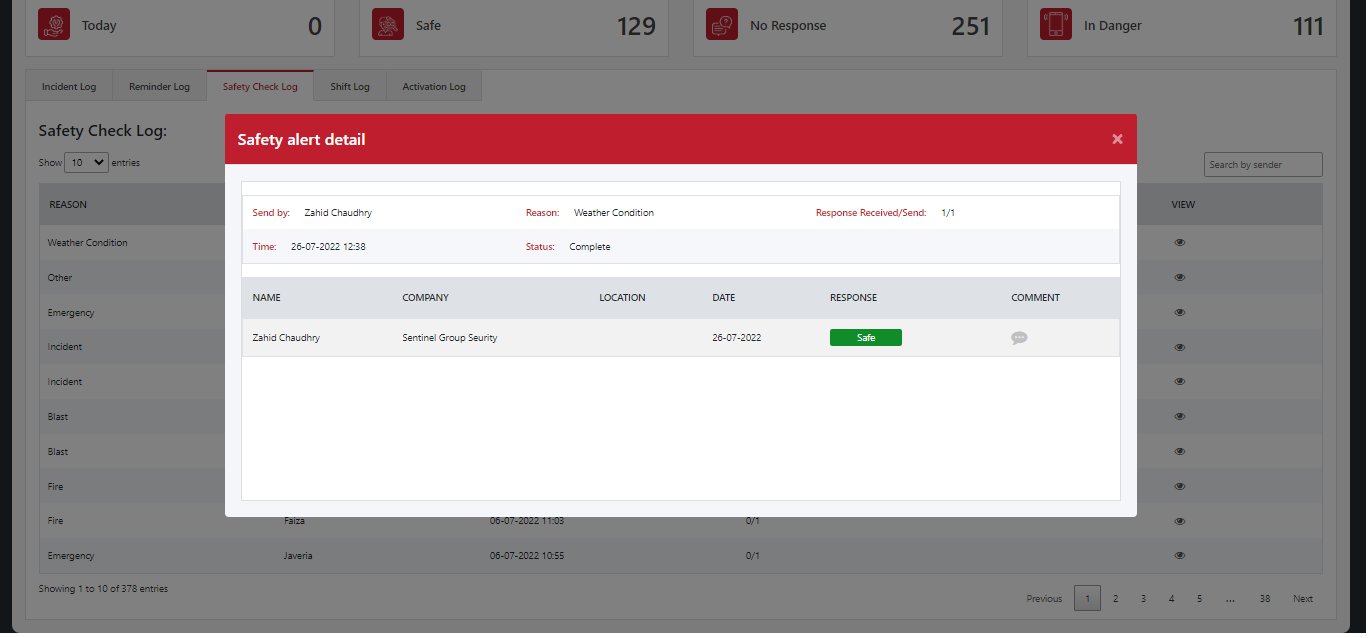Go to page 2 of the log
Image resolution: width=1368 pixels, height=638 pixels.
(1115, 598)
